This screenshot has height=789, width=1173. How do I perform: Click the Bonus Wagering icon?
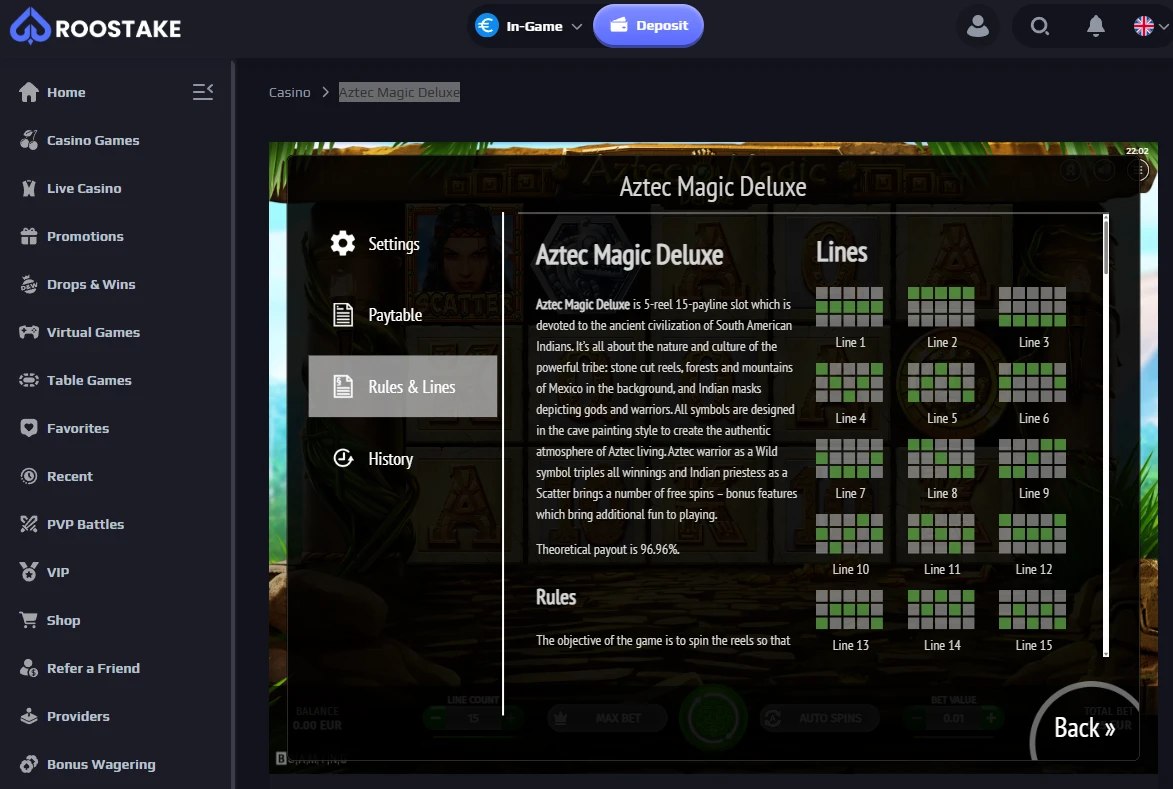click(28, 764)
